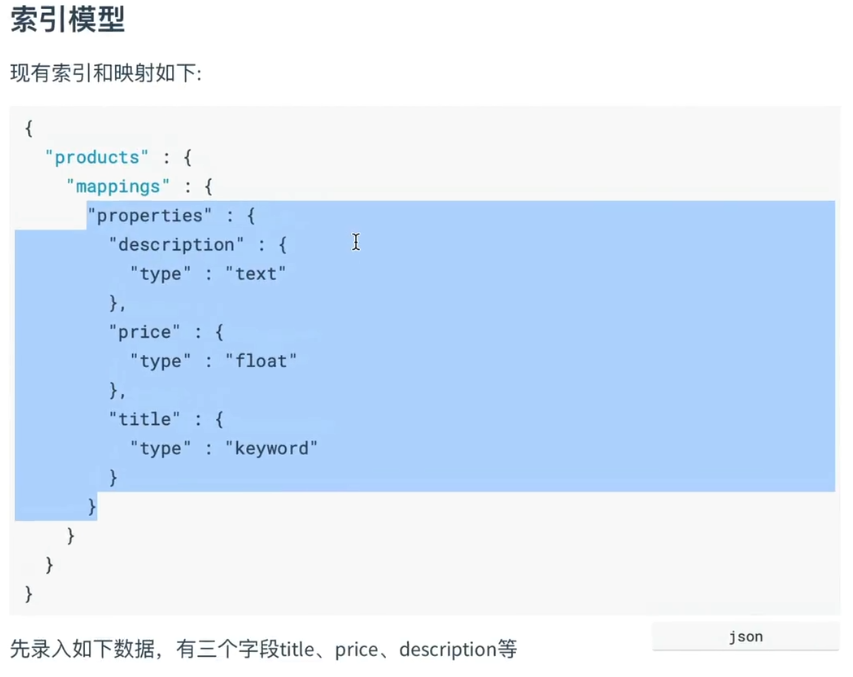853x677 pixels.
Task: Click the "text" type value
Action: pos(256,273)
